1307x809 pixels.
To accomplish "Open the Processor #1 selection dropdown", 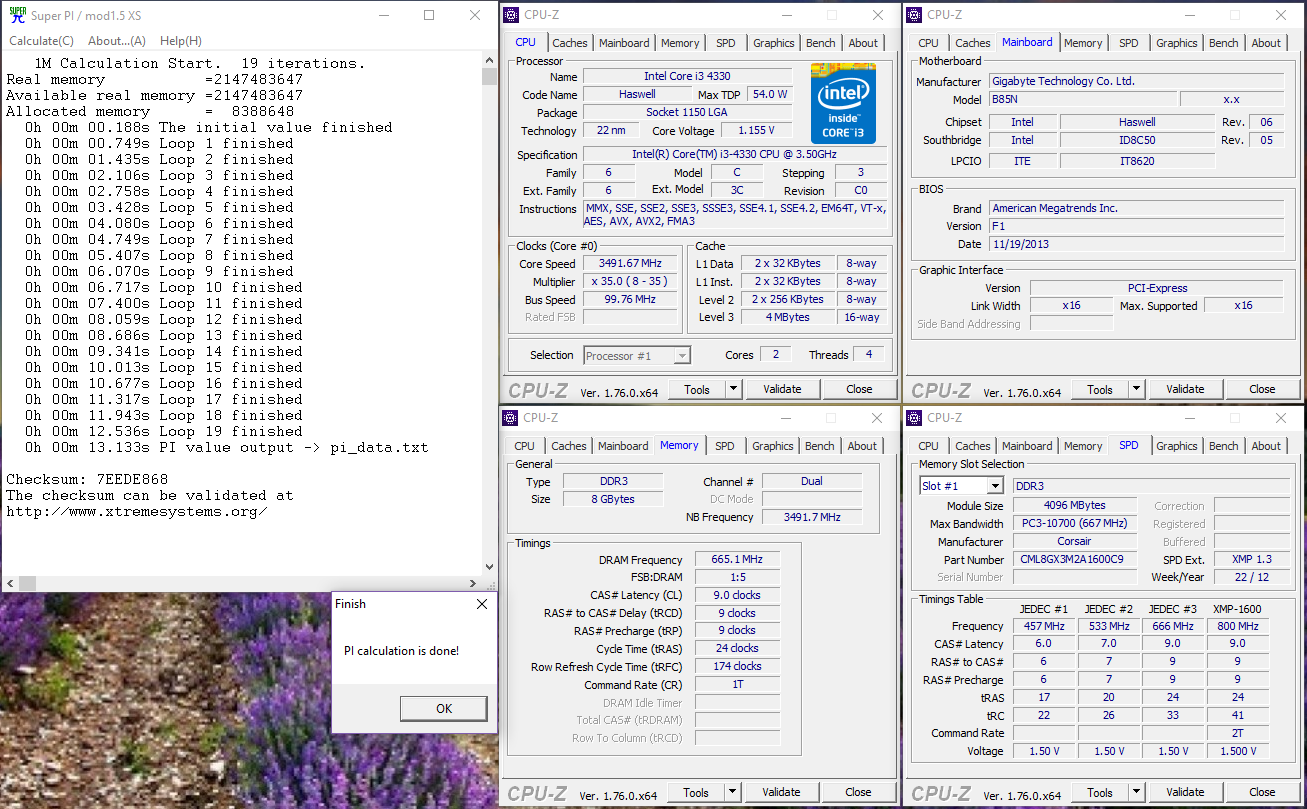I will [x=636, y=355].
